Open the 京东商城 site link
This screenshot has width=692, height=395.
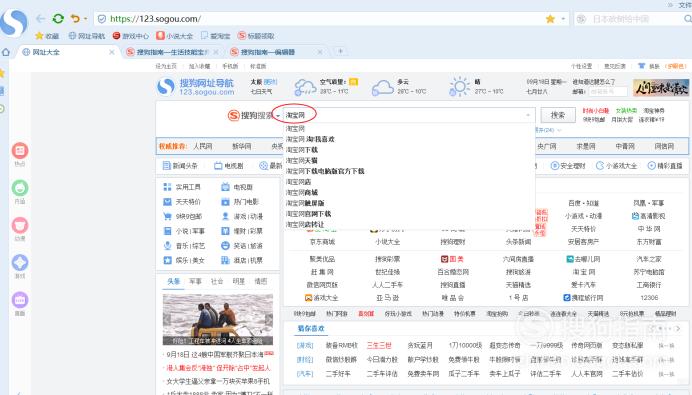322,242
